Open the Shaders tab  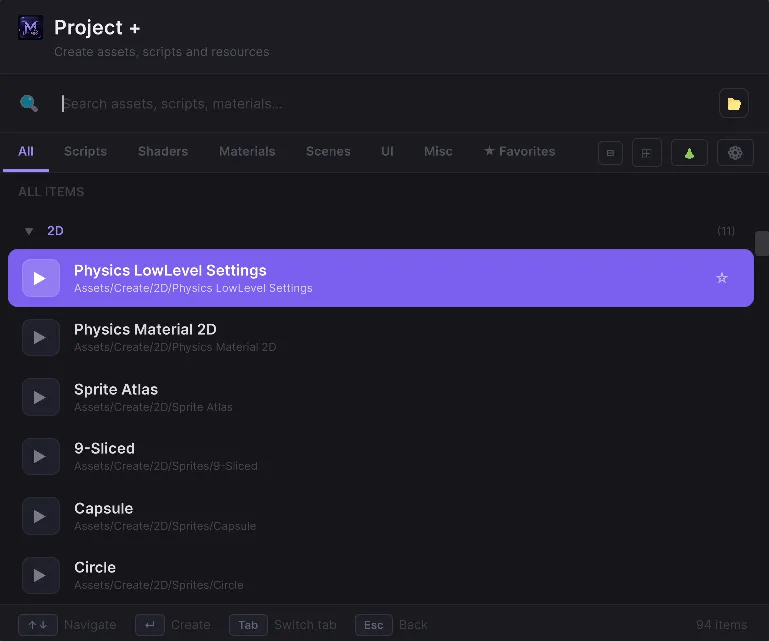163,152
